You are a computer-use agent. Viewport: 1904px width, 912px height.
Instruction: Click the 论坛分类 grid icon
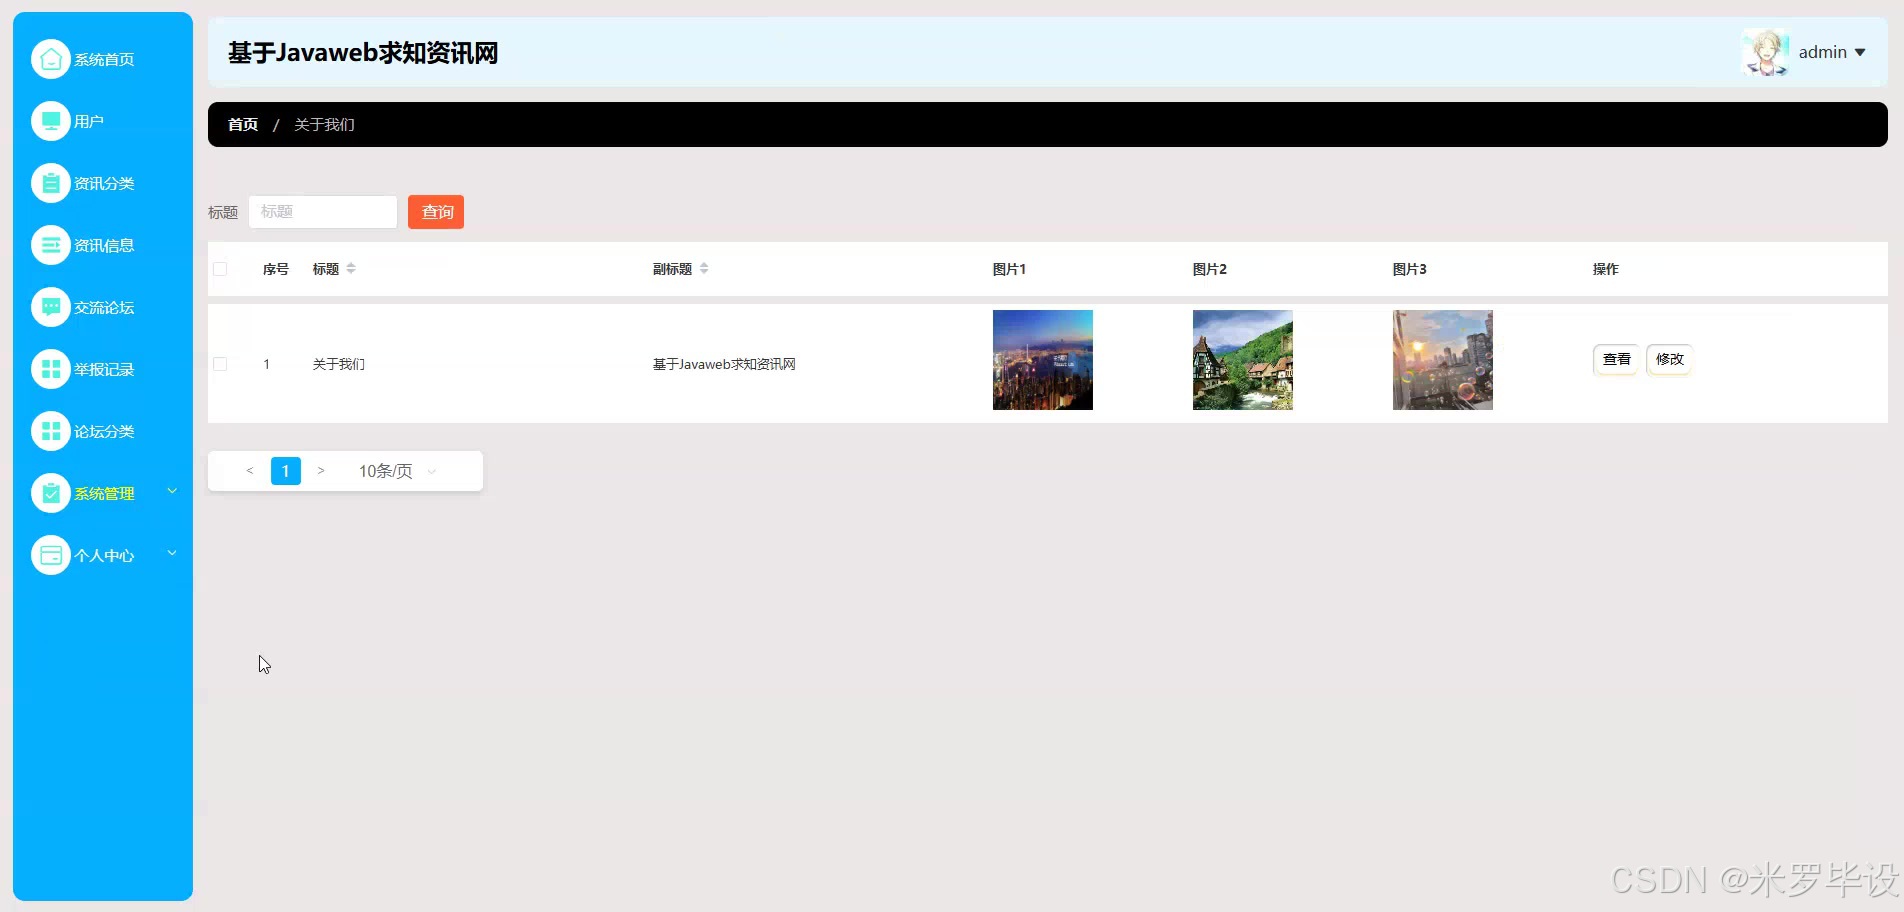51,431
